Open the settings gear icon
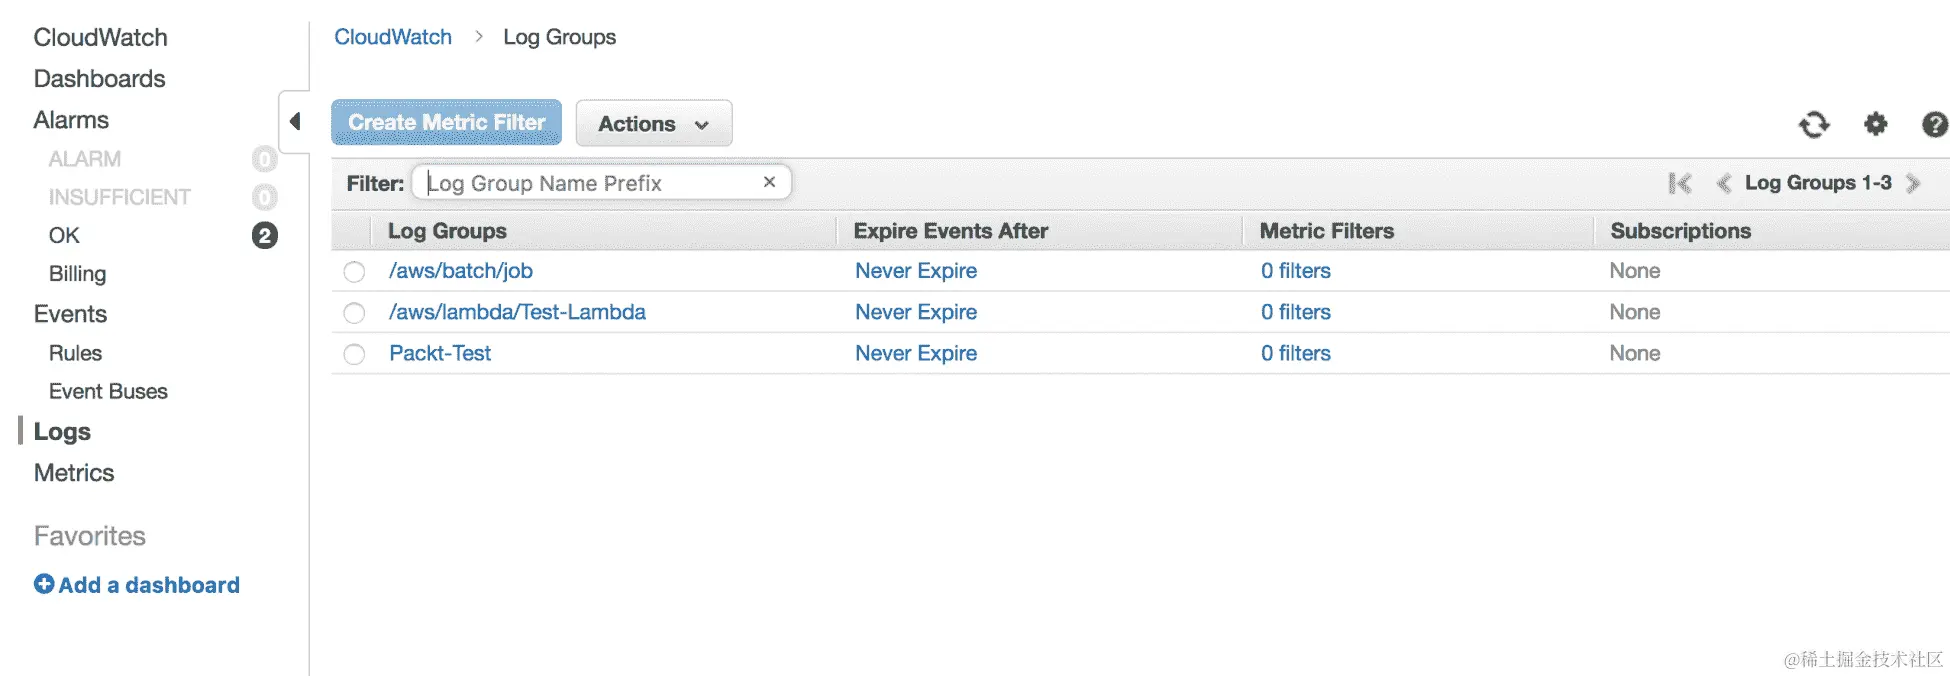 click(1876, 124)
